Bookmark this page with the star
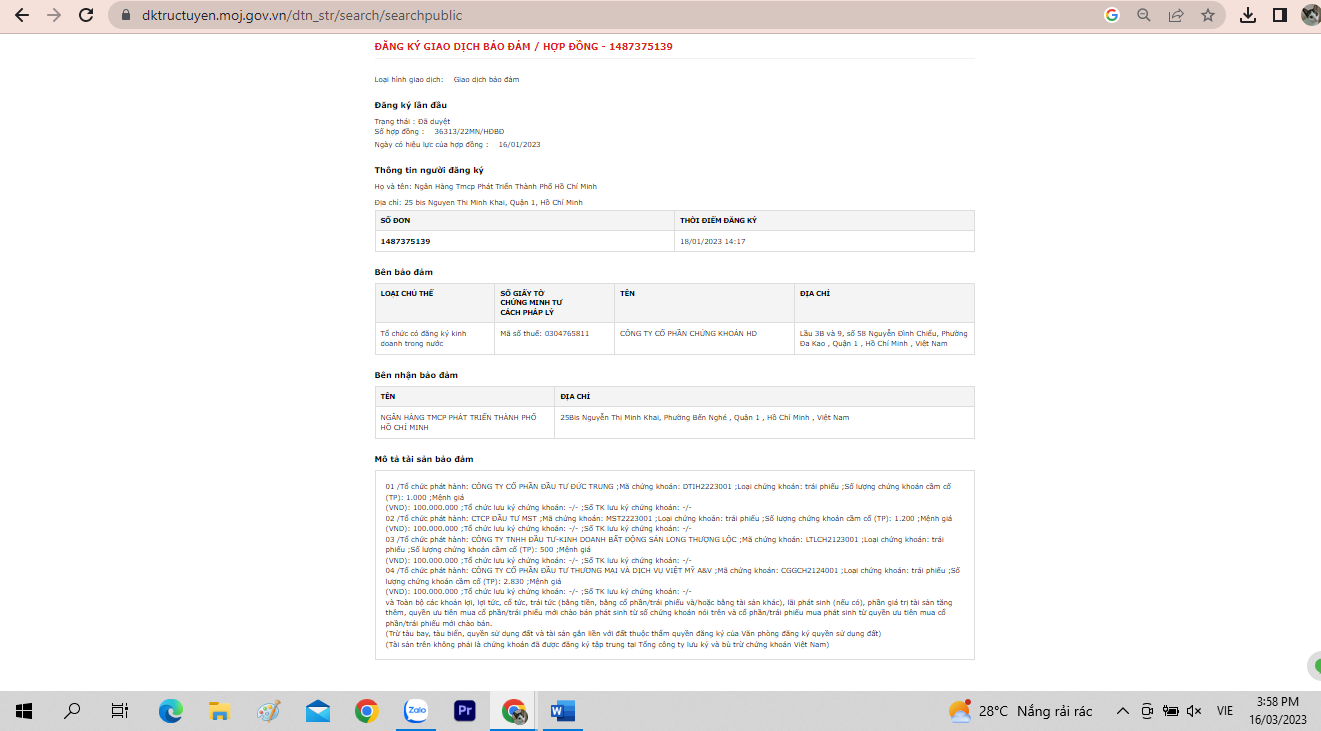Viewport: 1321px width, 731px height. [x=1207, y=15]
